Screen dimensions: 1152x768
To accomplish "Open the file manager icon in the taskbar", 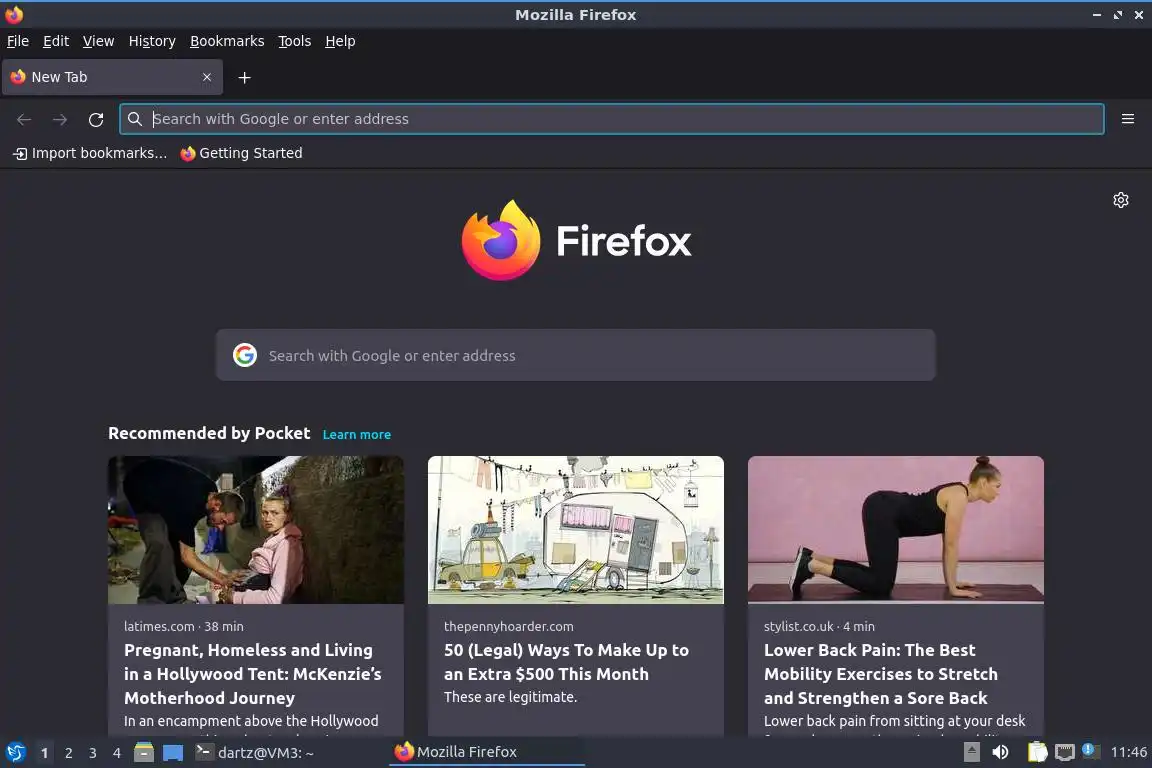I will coord(144,753).
